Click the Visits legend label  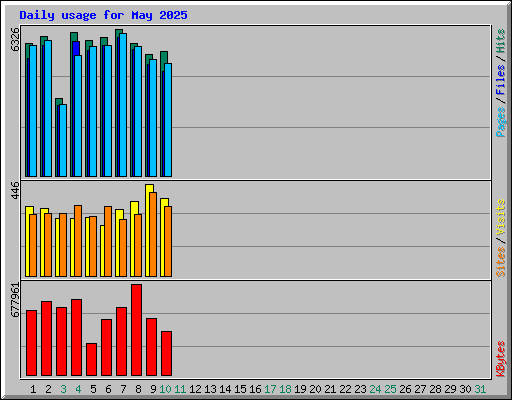[501, 217]
